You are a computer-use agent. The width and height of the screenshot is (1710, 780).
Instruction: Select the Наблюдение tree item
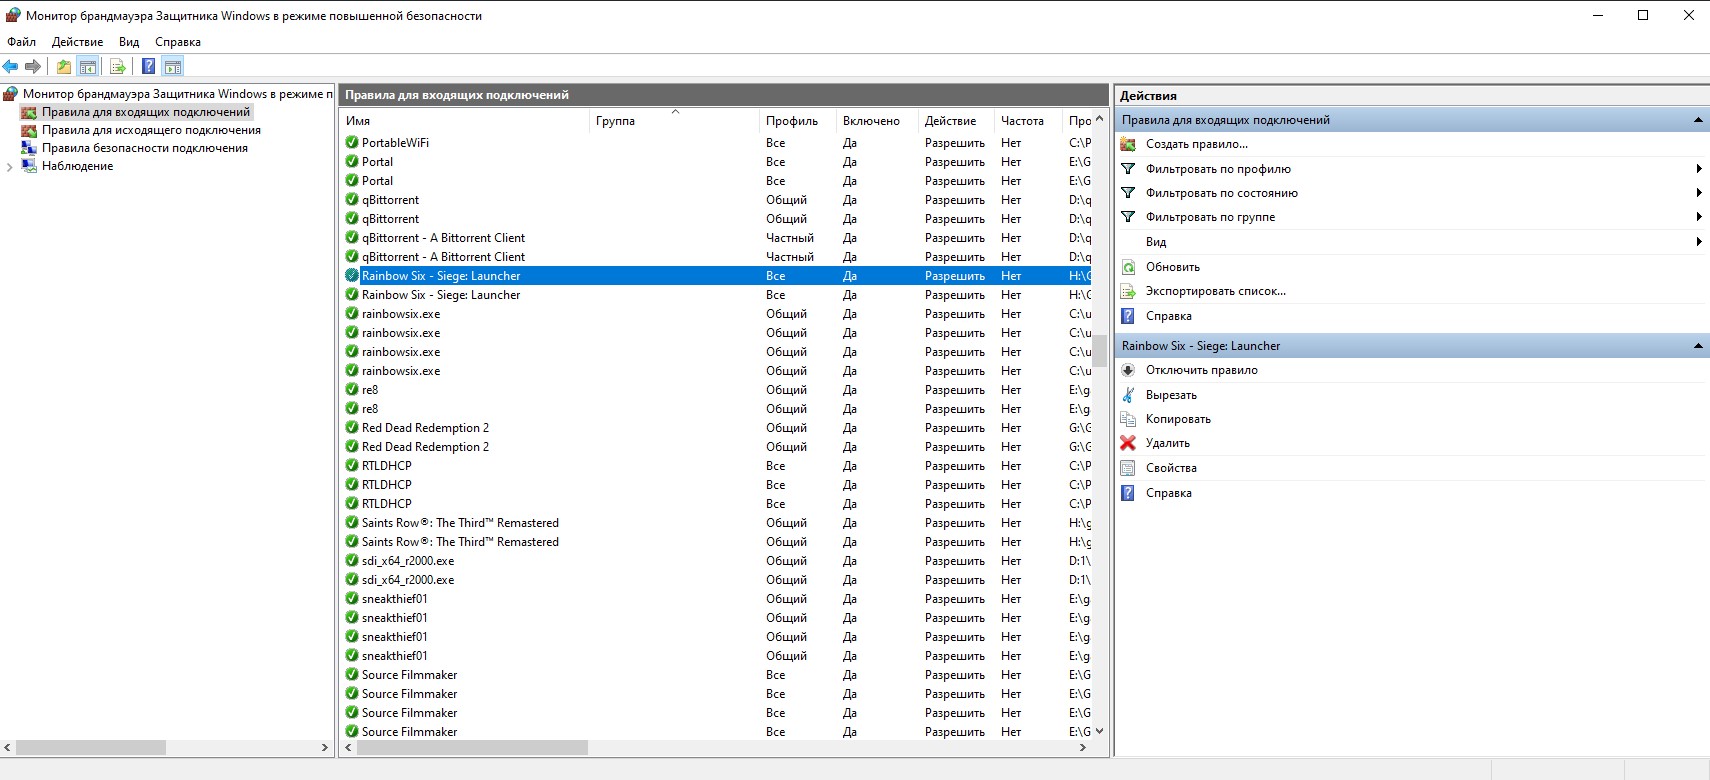(77, 166)
